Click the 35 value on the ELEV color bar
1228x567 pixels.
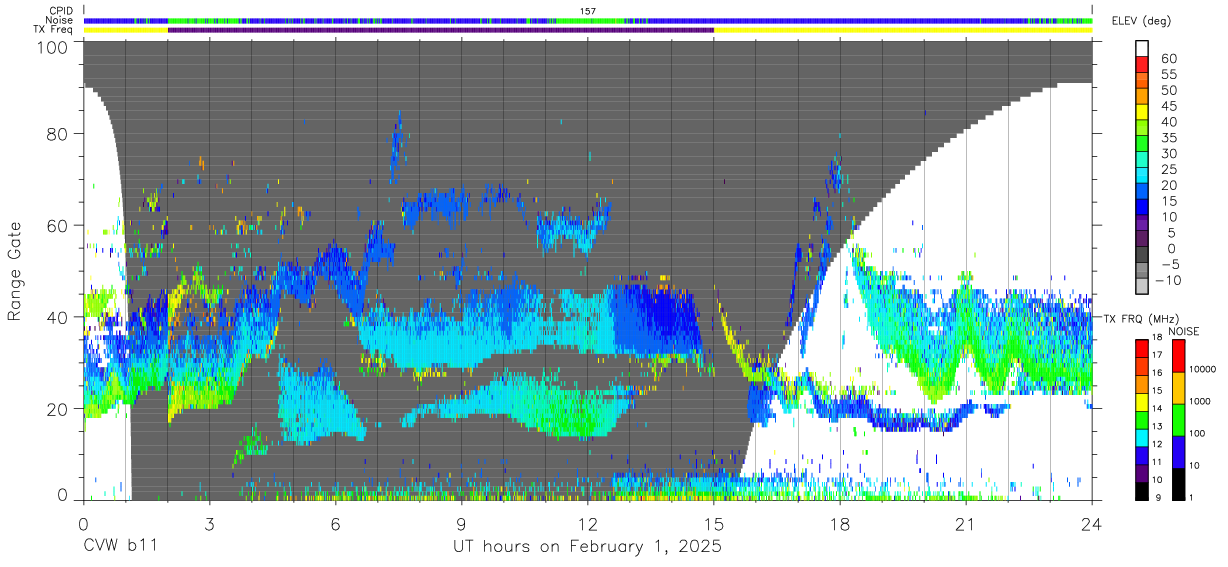tap(1168, 138)
